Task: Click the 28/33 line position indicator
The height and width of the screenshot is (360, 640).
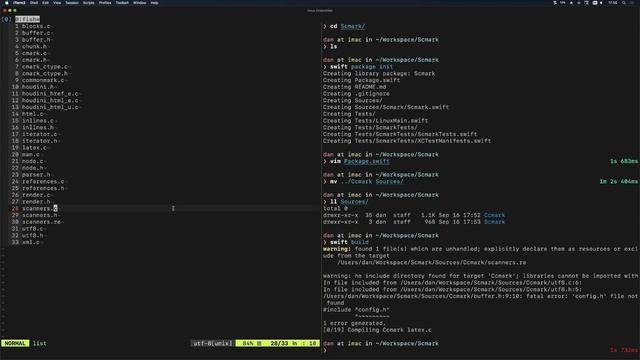Action: [279, 343]
